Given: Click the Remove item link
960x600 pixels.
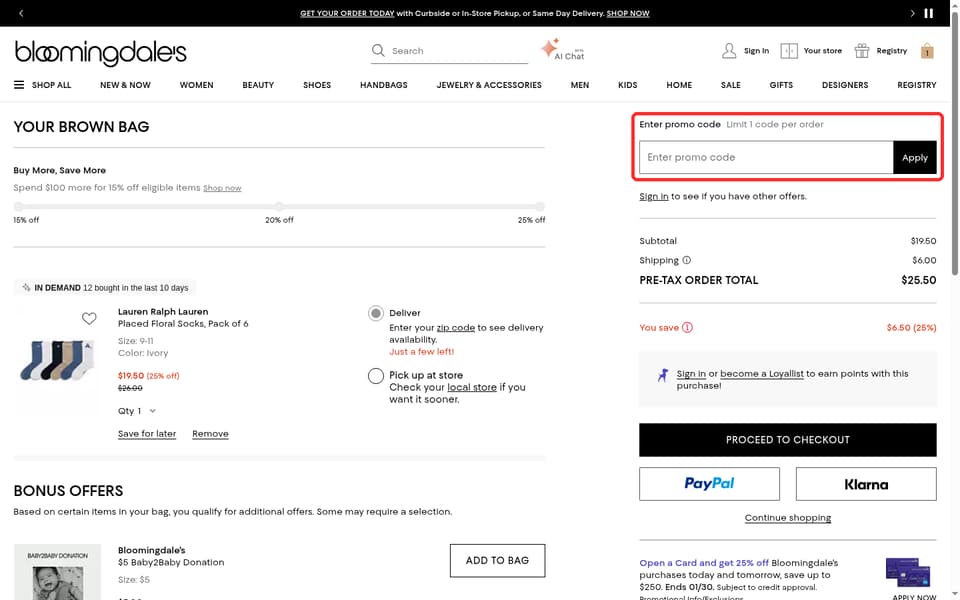Looking at the screenshot, I should click(x=210, y=433).
